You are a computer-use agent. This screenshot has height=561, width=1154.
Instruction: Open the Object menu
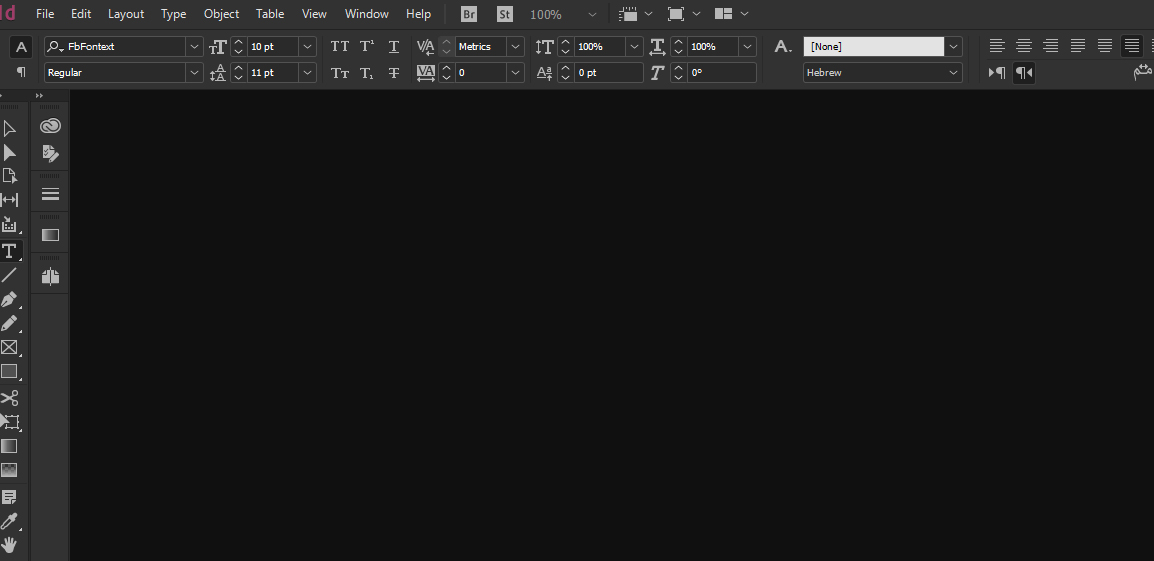(x=222, y=14)
